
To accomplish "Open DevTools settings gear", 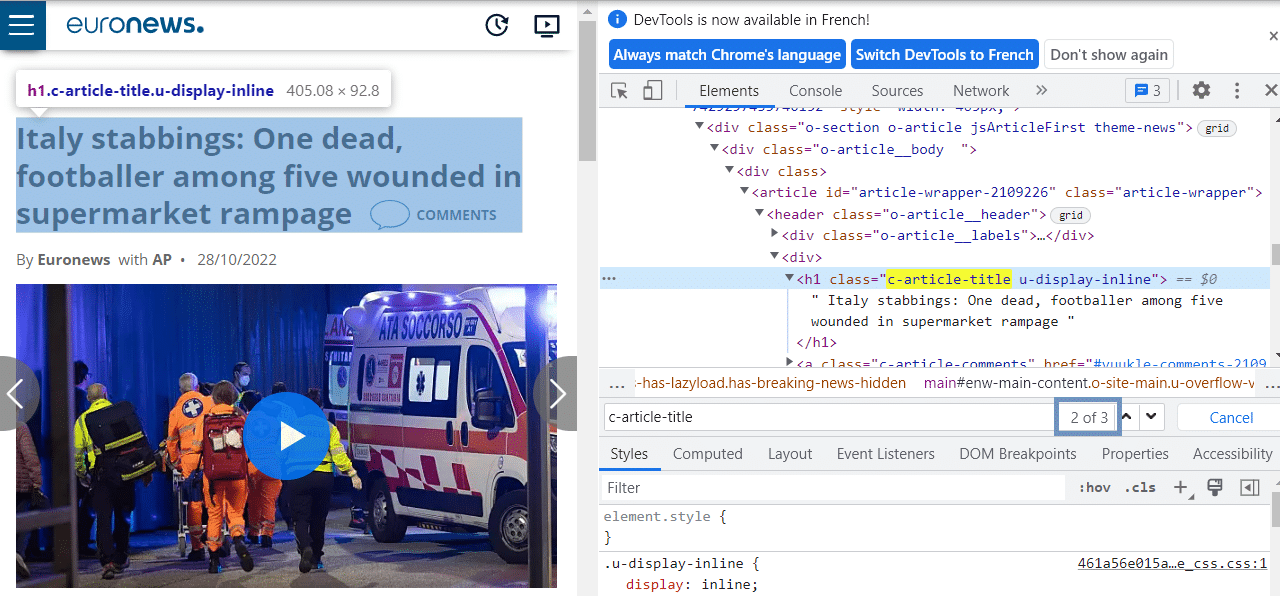I will [1201, 90].
